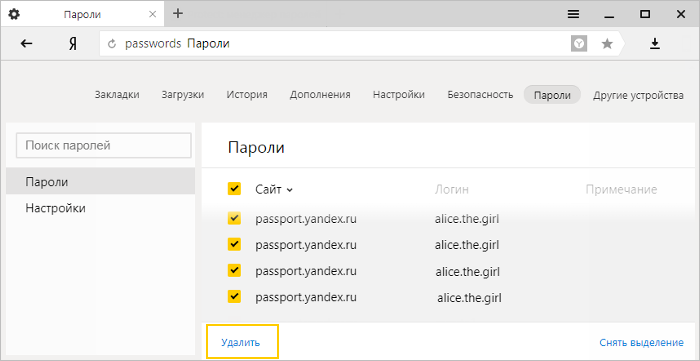Open a new tab with the plus button

[x=178, y=13]
